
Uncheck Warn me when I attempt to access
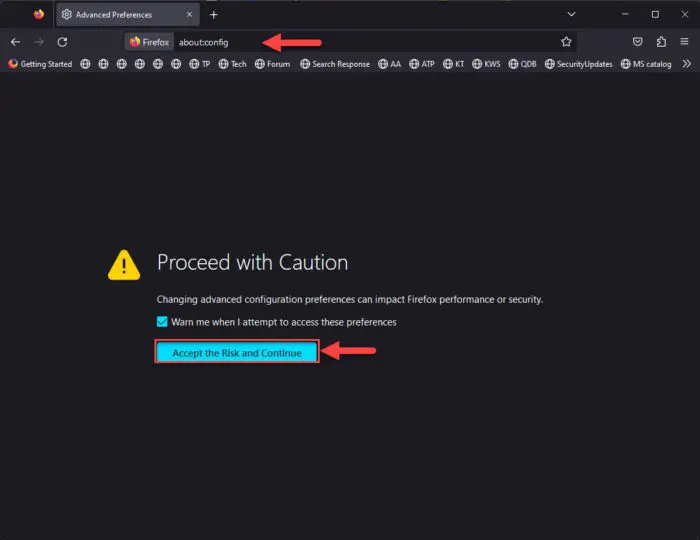[x=162, y=322]
